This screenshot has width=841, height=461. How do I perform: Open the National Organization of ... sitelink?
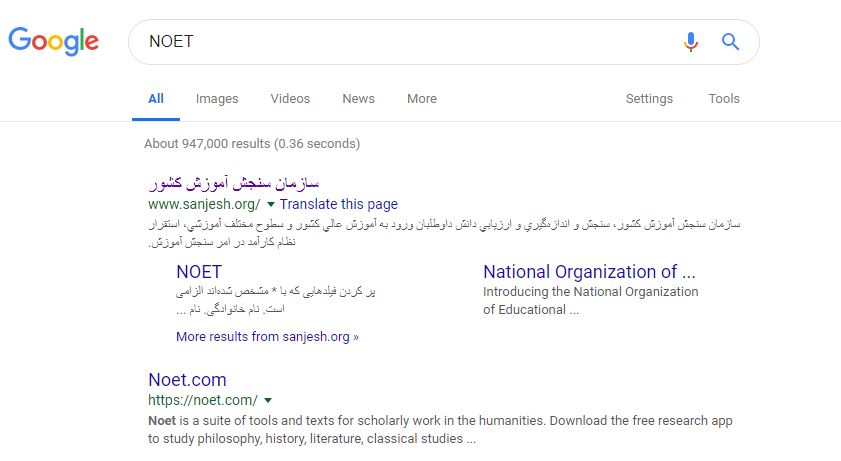(x=589, y=272)
